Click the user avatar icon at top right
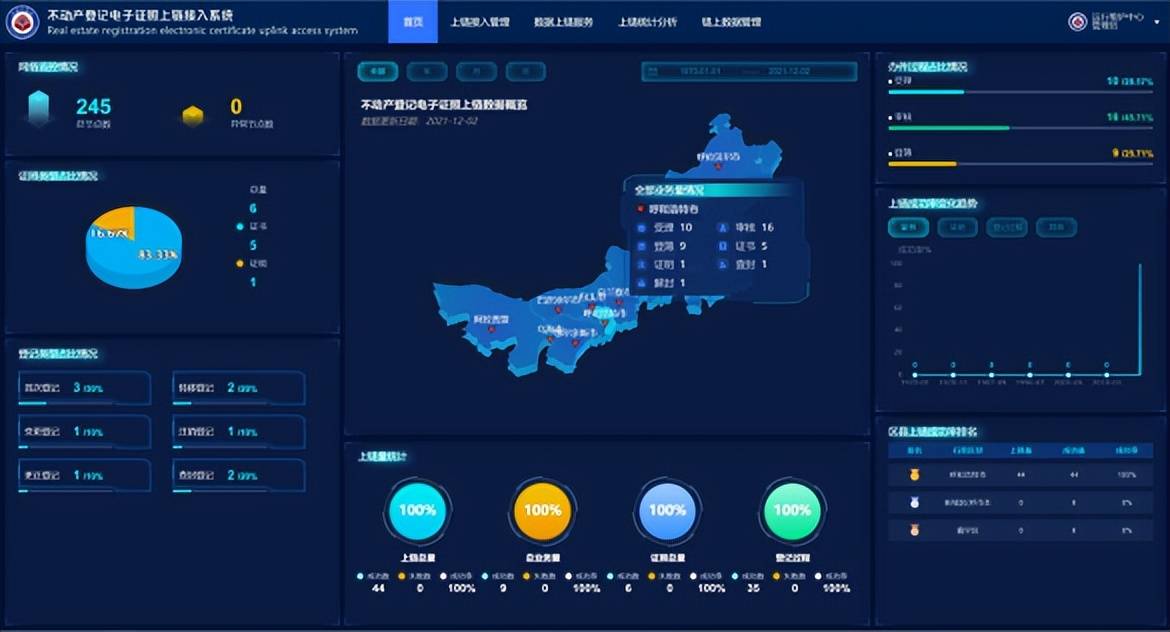1170x632 pixels. [1077, 22]
